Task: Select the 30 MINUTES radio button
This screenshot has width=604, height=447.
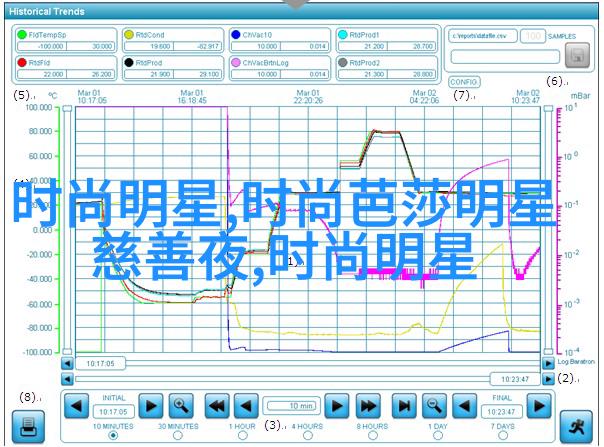Action: [178, 435]
